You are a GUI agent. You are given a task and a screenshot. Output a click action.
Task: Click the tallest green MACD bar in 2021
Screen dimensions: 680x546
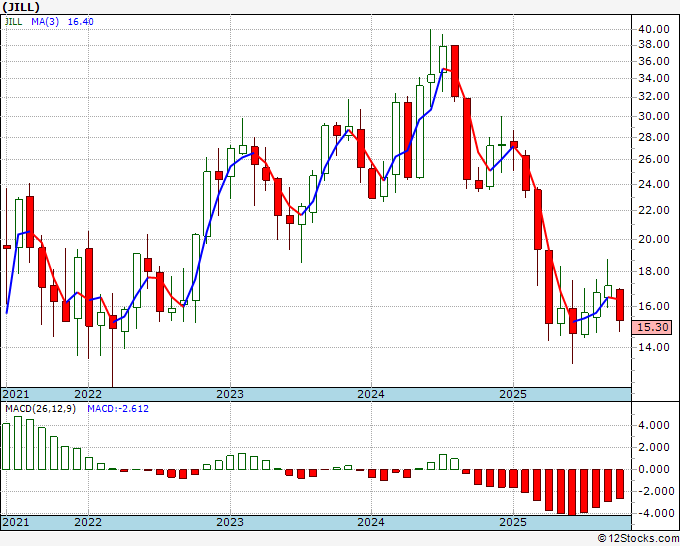(18, 443)
